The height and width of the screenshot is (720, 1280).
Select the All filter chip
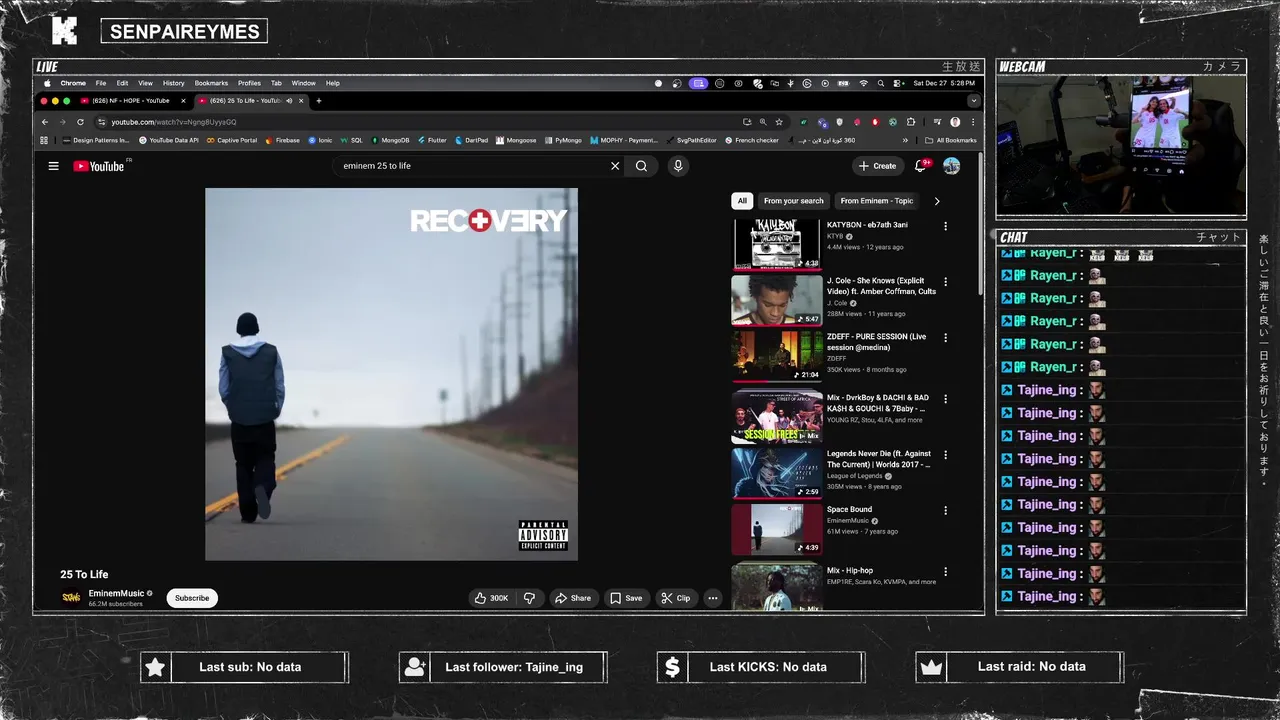tap(742, 201)
